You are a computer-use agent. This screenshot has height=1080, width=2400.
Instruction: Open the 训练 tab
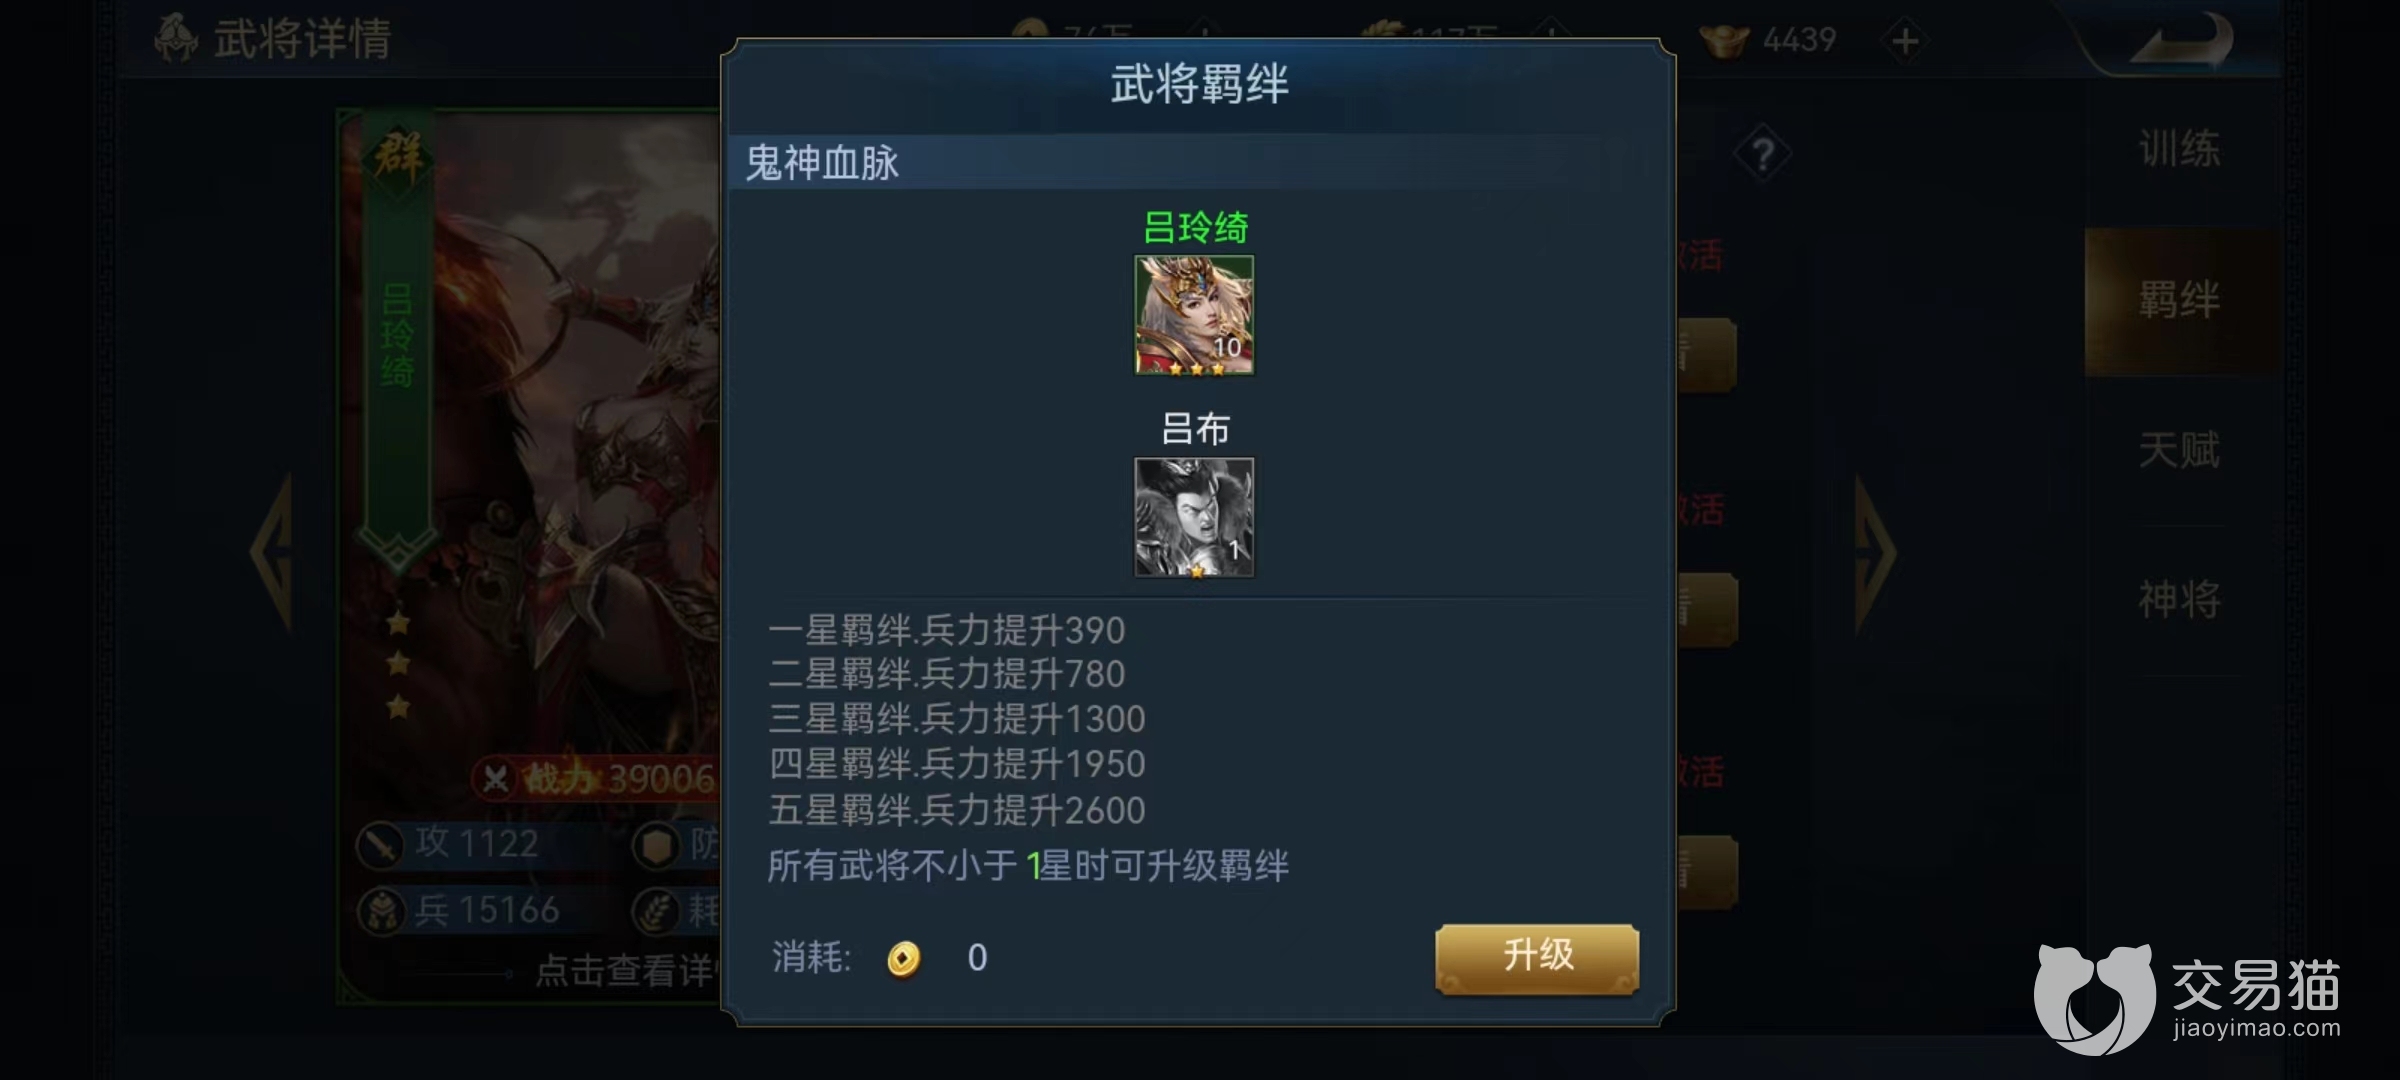[2179, 150]
